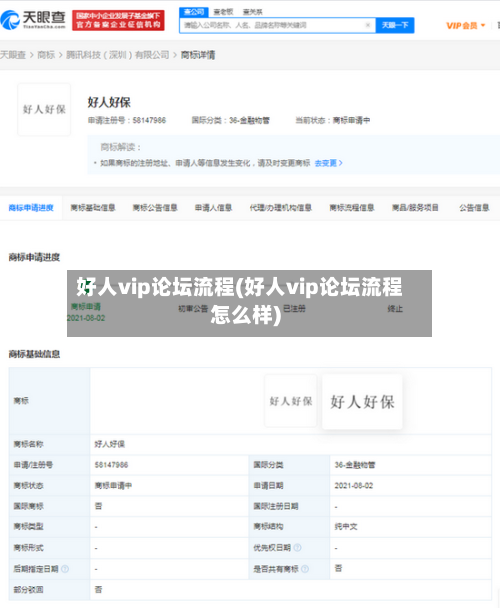This screenshot has height=608, width=500.
Task: Click 商标详情 in the breadcrumb
Action: [x=198, y=55]
